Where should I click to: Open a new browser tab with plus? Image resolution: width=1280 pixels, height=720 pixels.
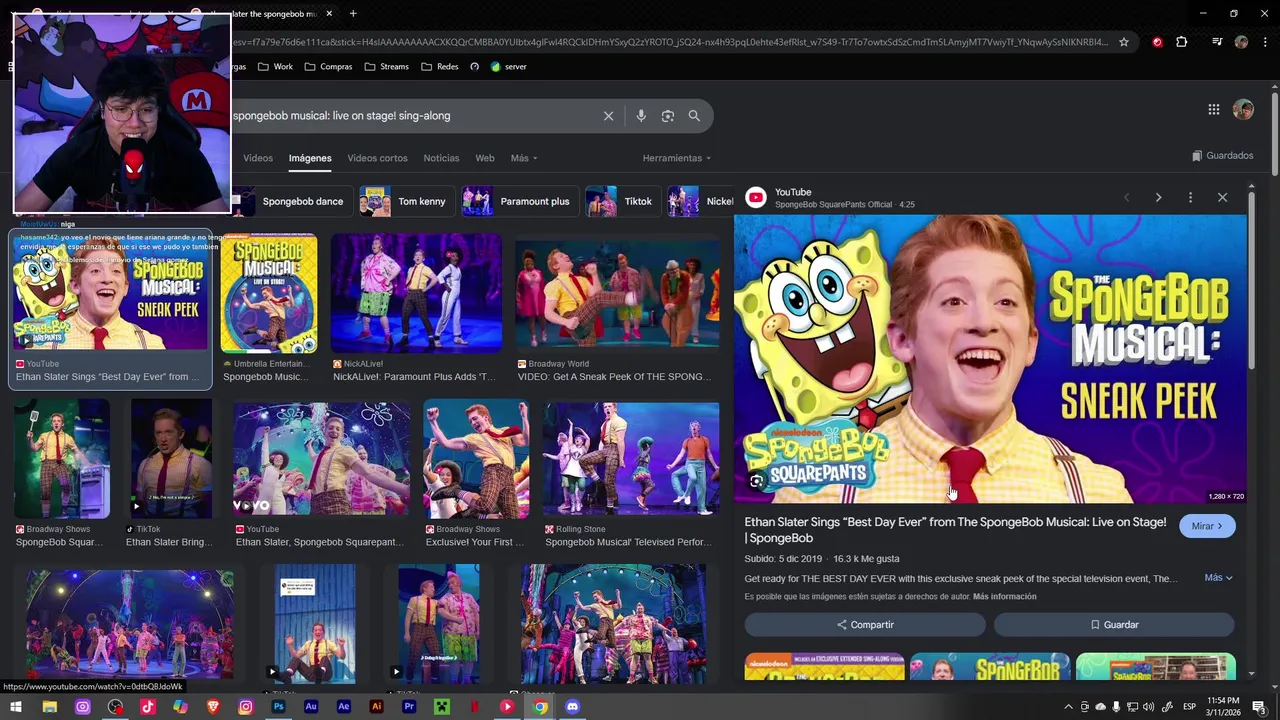(353, 14)
